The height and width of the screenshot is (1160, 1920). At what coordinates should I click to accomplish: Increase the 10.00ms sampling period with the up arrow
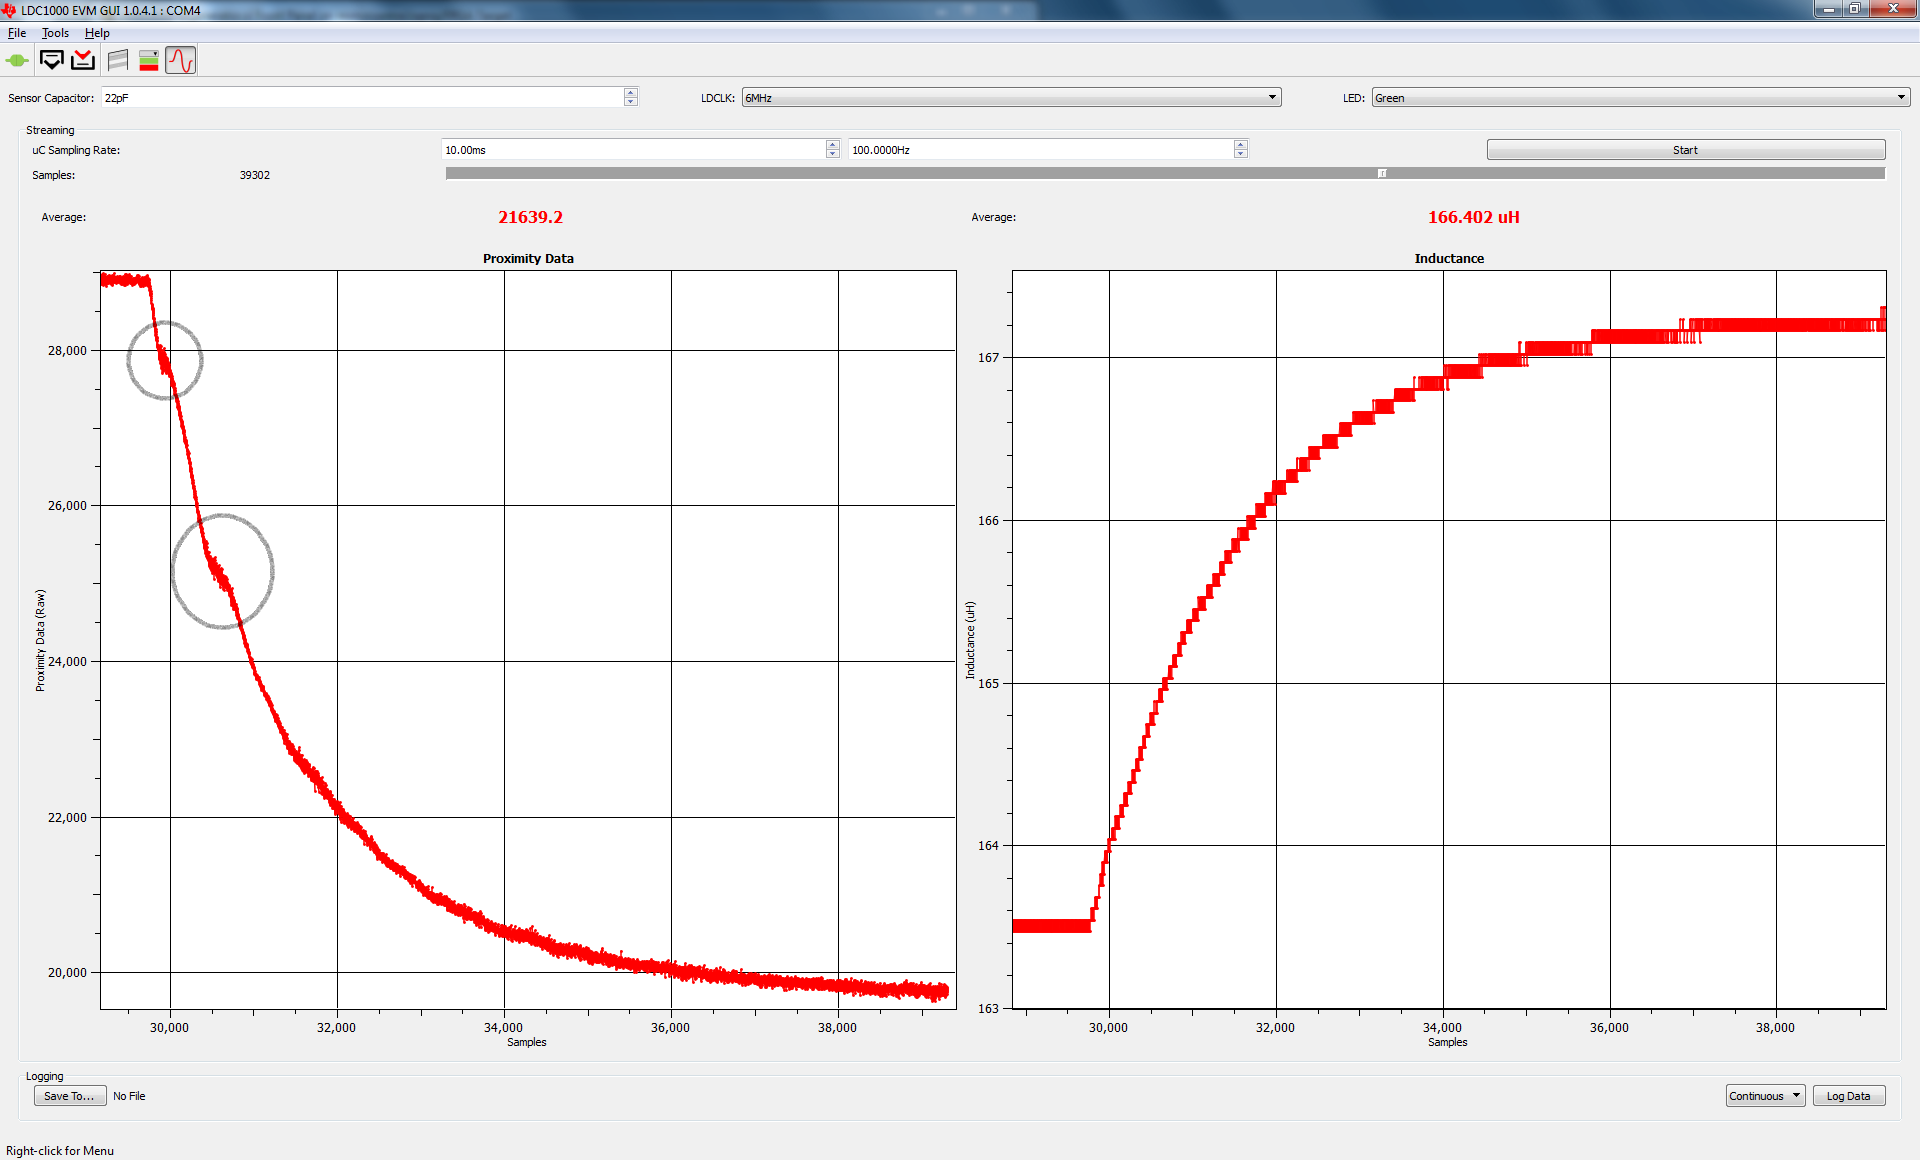(833, 145)
